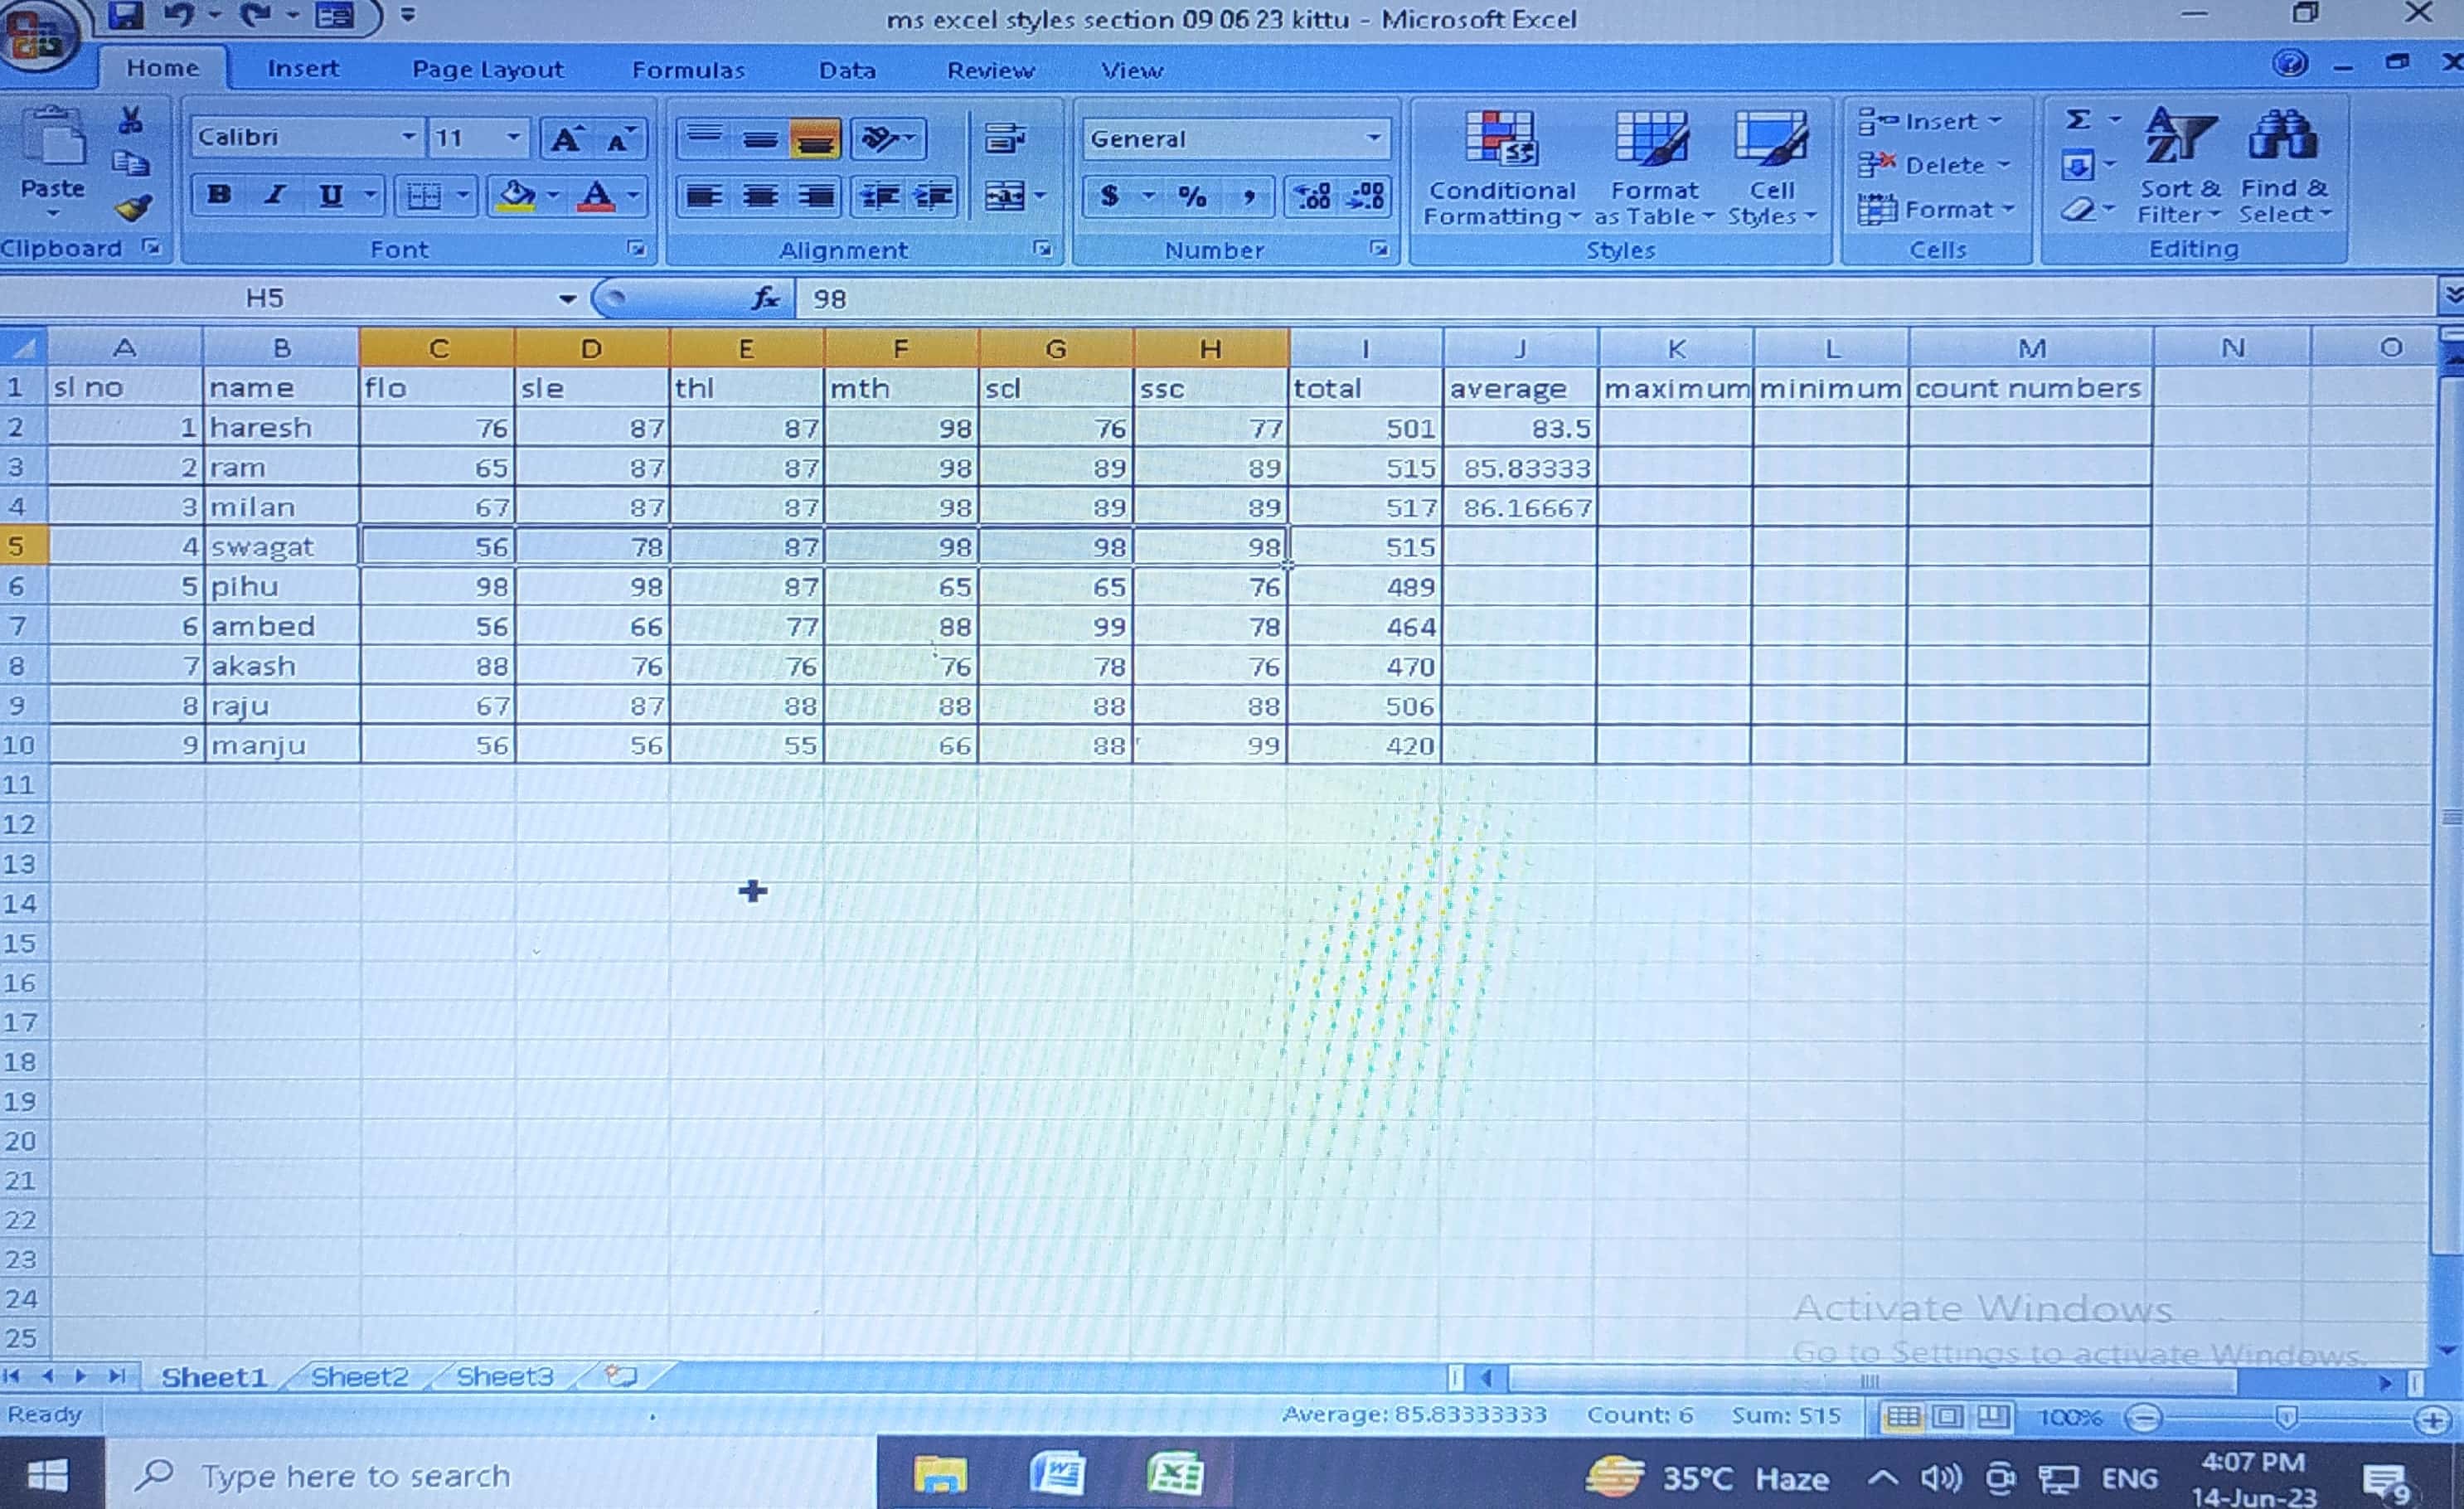This screenshot has width=2464, height=1509.
Task: Switch to the Formulas ribbon tab
Action: [x=688, y=70]
